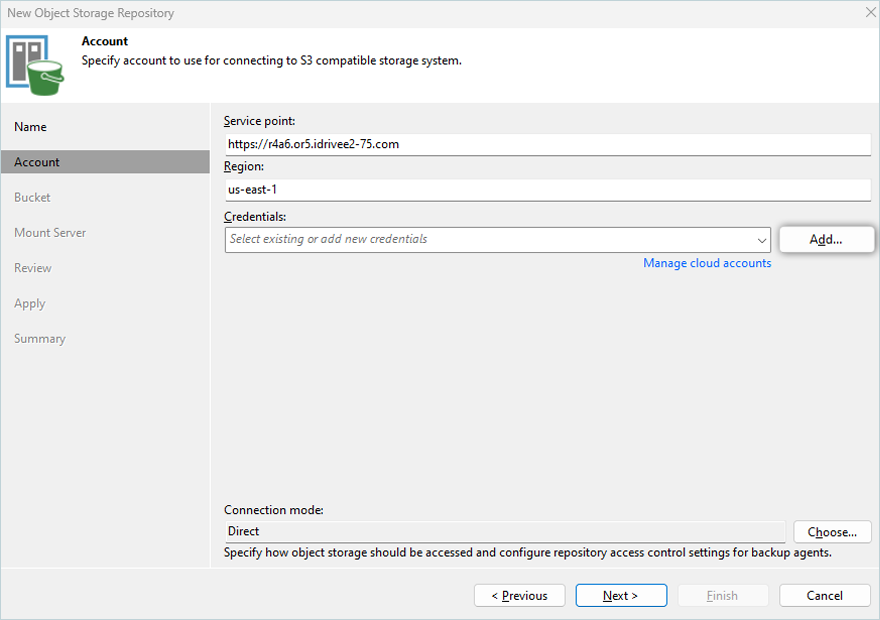The width and height of the screenshot is (880, 620).
Task: Click the greyed-out Finish button
Action: (722, 596)
